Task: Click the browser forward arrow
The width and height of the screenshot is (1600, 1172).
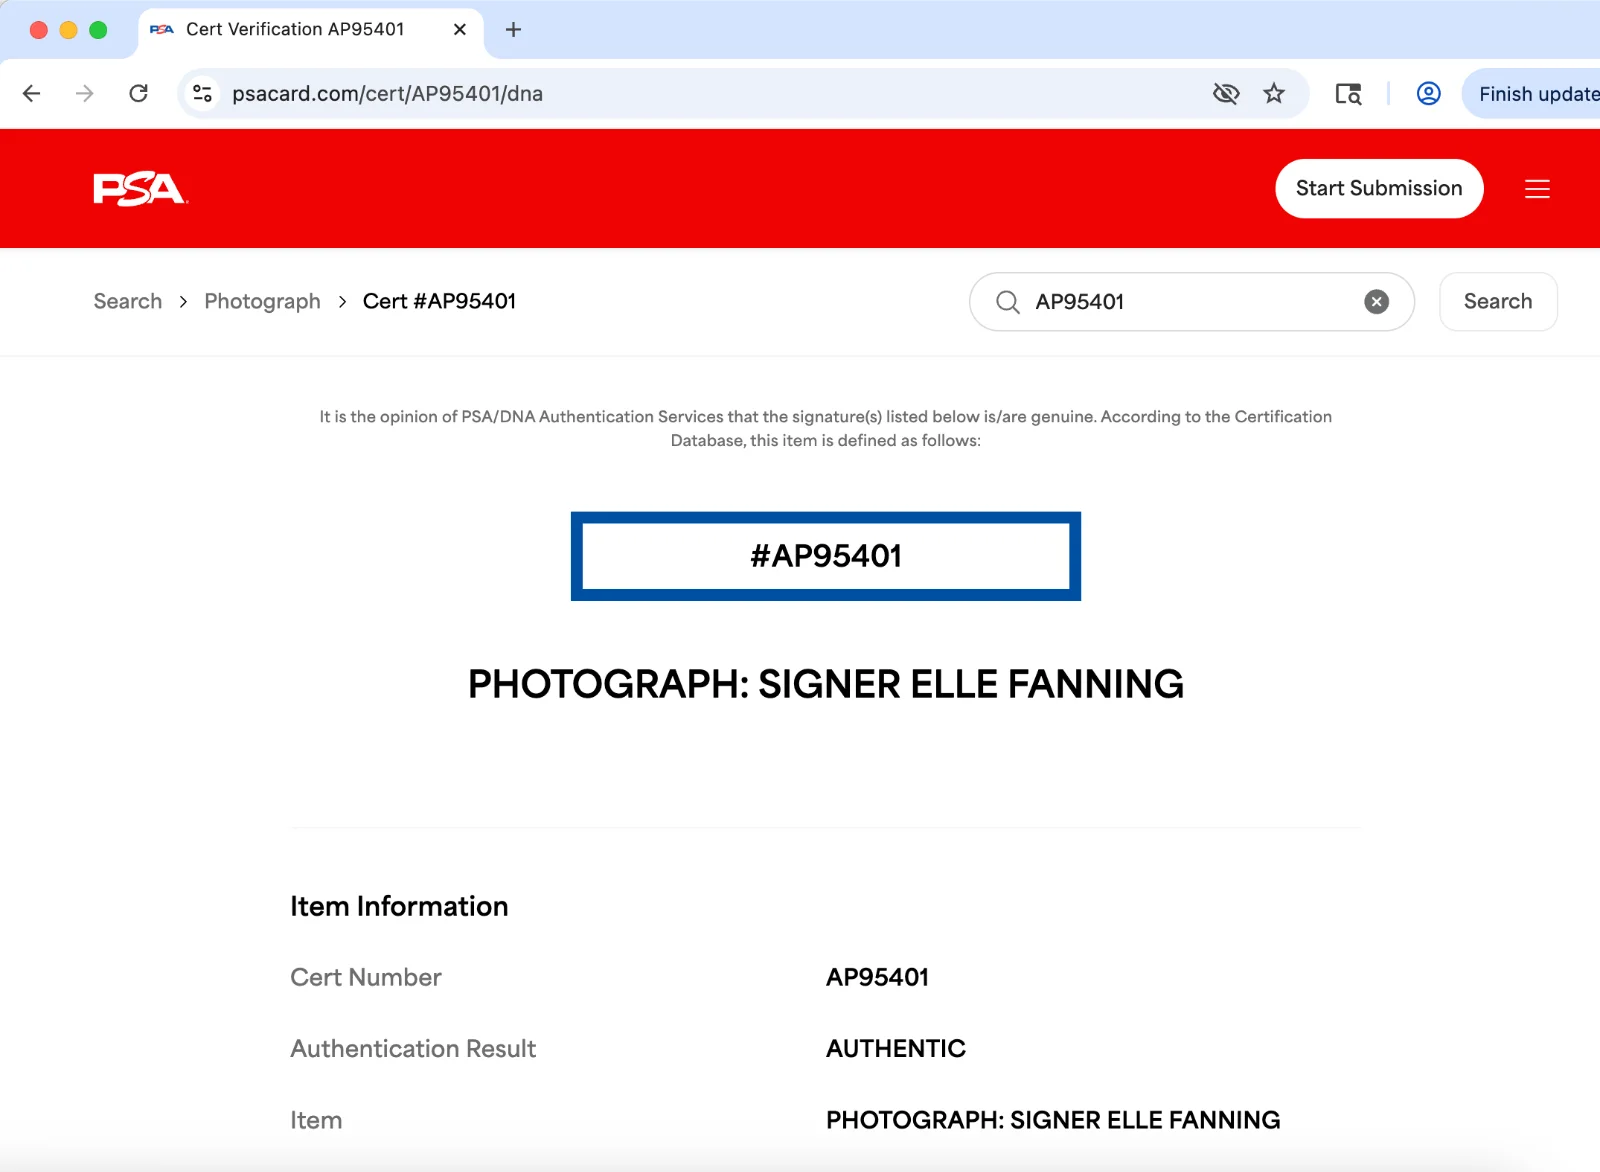Action: click(85, 93)
